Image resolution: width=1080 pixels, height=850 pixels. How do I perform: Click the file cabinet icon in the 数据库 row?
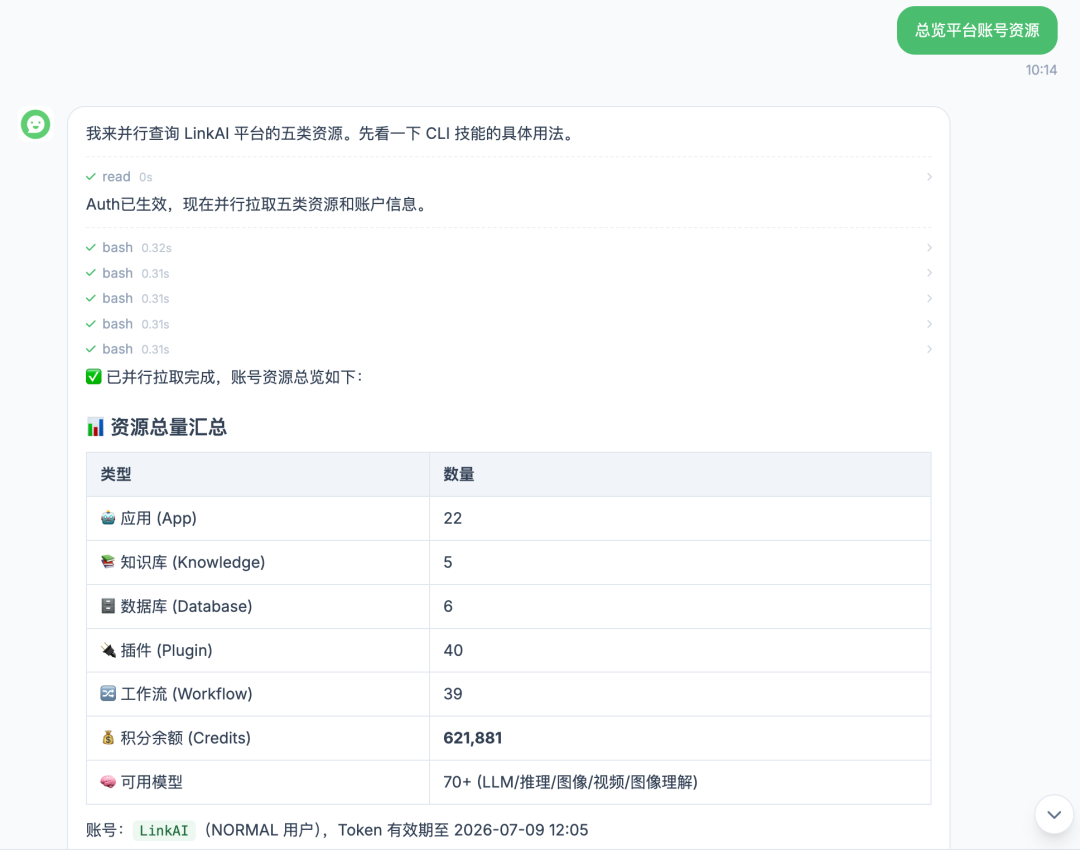pyautogui.click(x=108, y=606)
